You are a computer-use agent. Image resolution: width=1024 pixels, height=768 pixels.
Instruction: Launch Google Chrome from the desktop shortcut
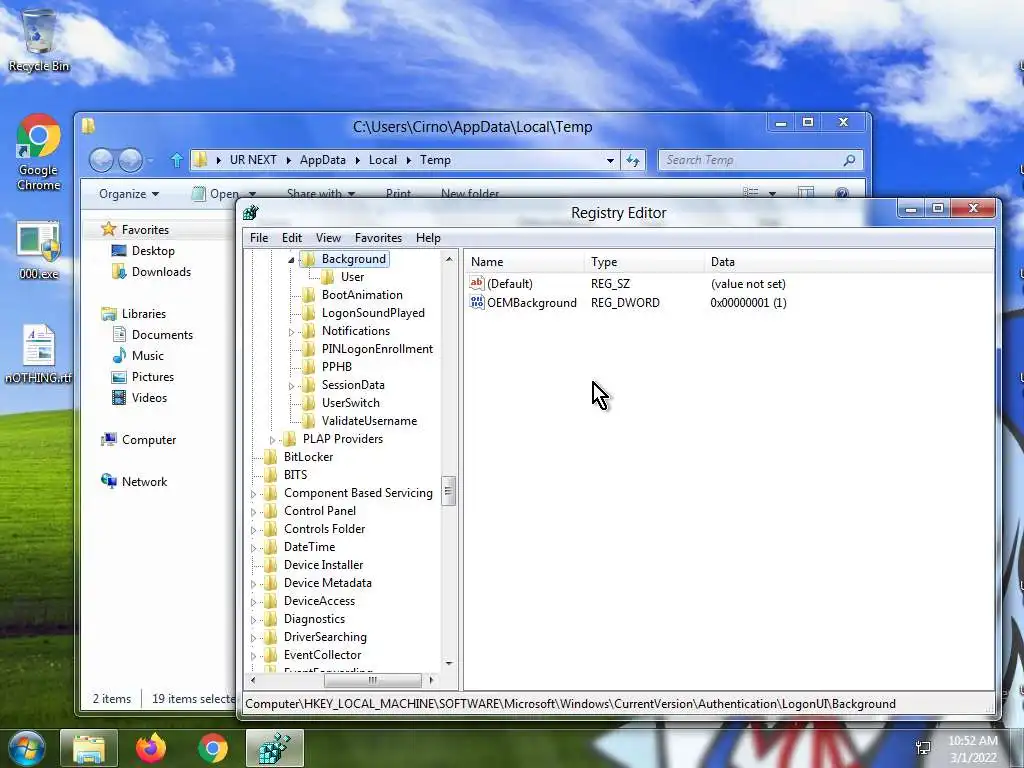tap(39, 152)
